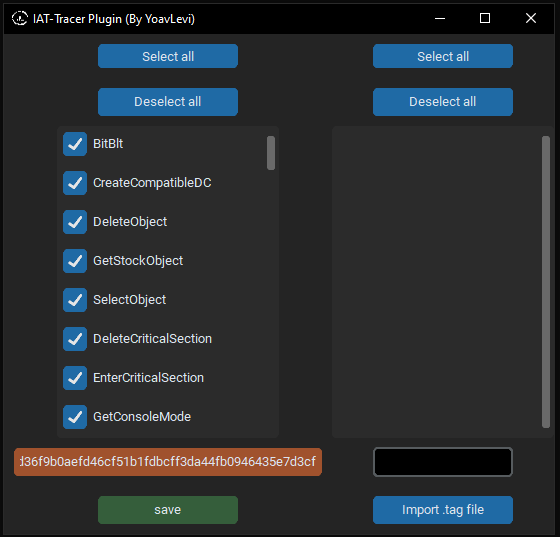Select the DeleteCriticalSection label text
The width and height of the screenshot is (560, 537).
pyautogui.click(x=152, y=339)
